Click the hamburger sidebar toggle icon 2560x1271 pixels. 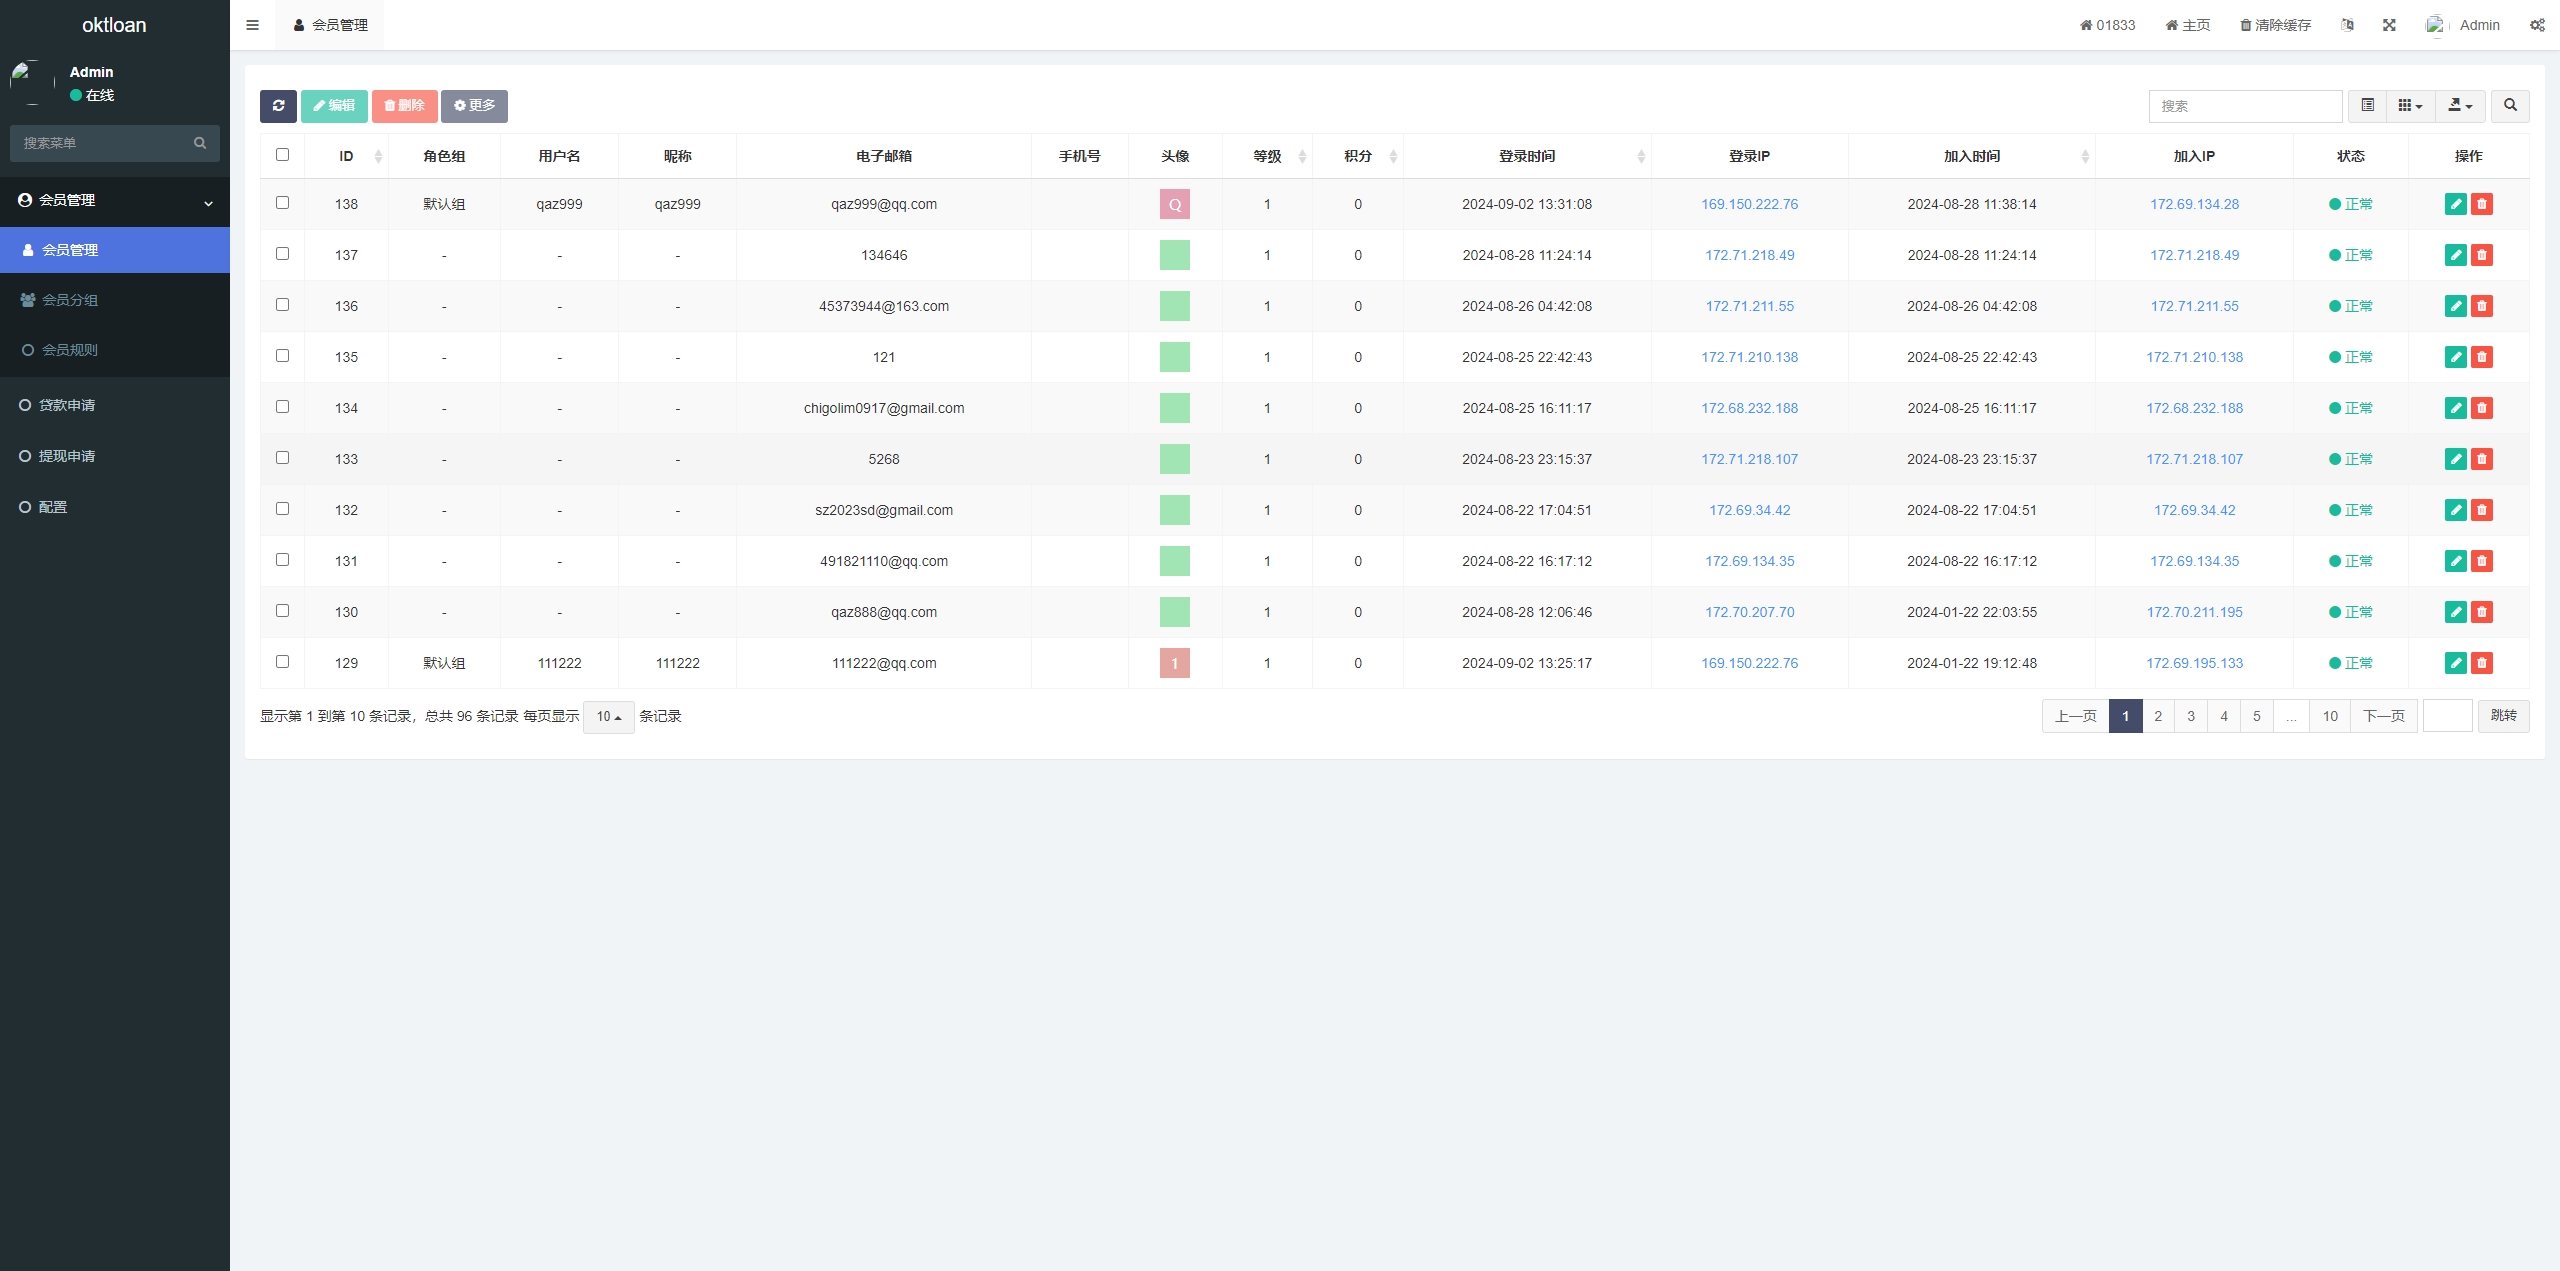[252, 25]
